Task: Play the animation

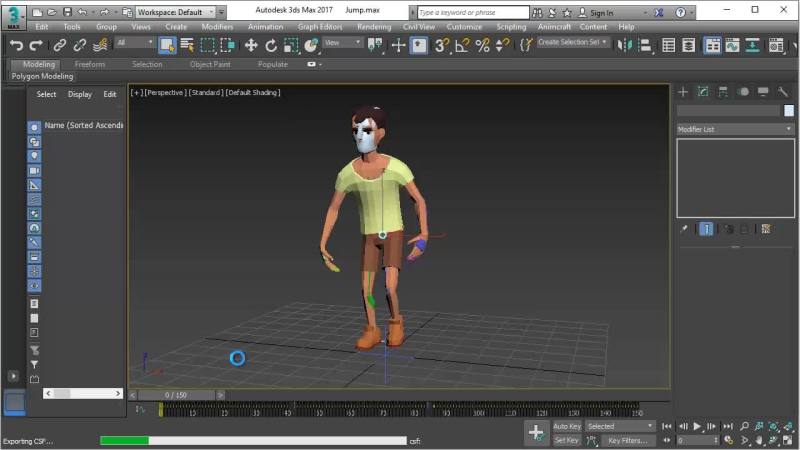Action: [697, 426]
